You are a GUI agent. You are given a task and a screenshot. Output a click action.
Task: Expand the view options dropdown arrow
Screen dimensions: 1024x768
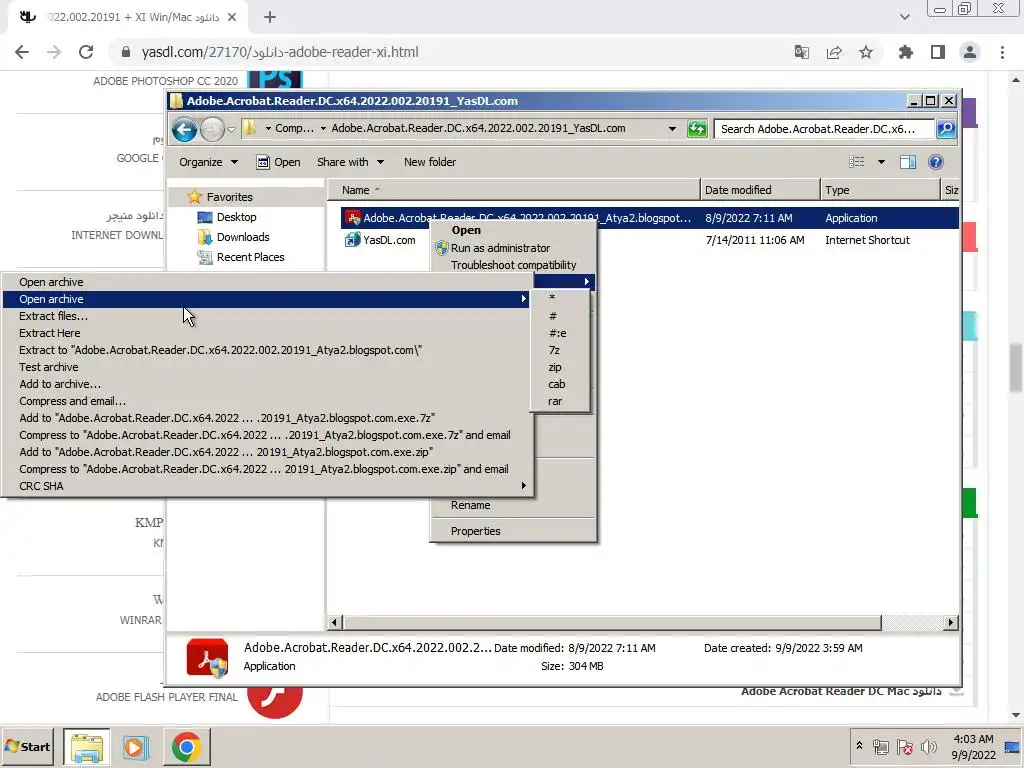click(881, 162)
